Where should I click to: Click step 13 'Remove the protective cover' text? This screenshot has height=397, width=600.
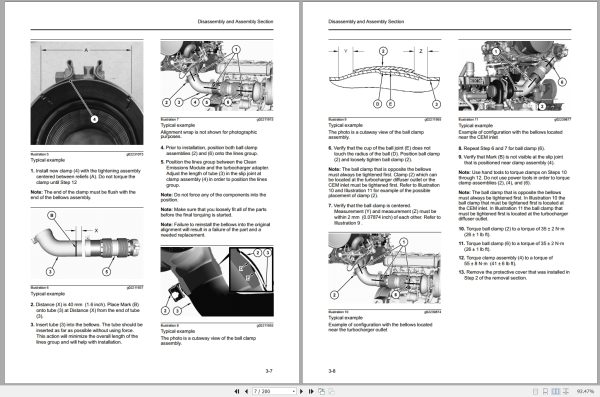point(514,275)
